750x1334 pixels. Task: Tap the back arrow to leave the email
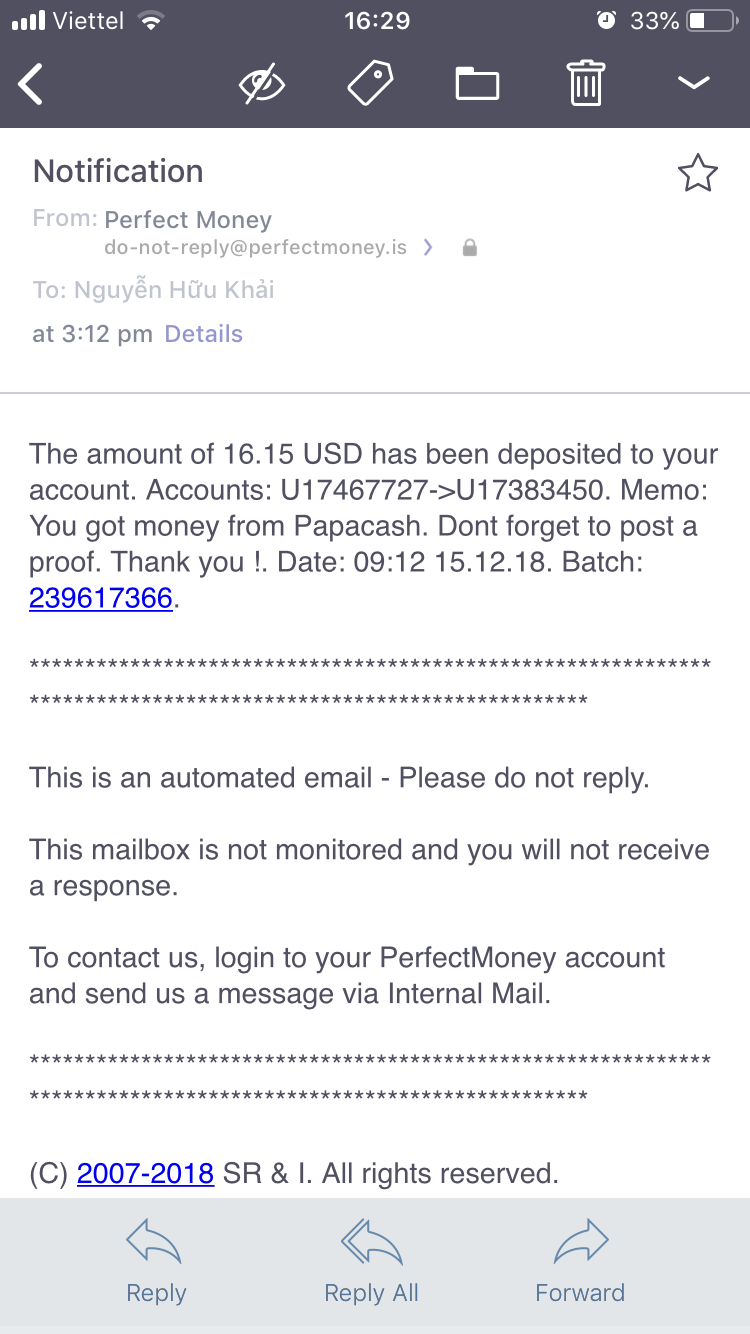[32, 84]
